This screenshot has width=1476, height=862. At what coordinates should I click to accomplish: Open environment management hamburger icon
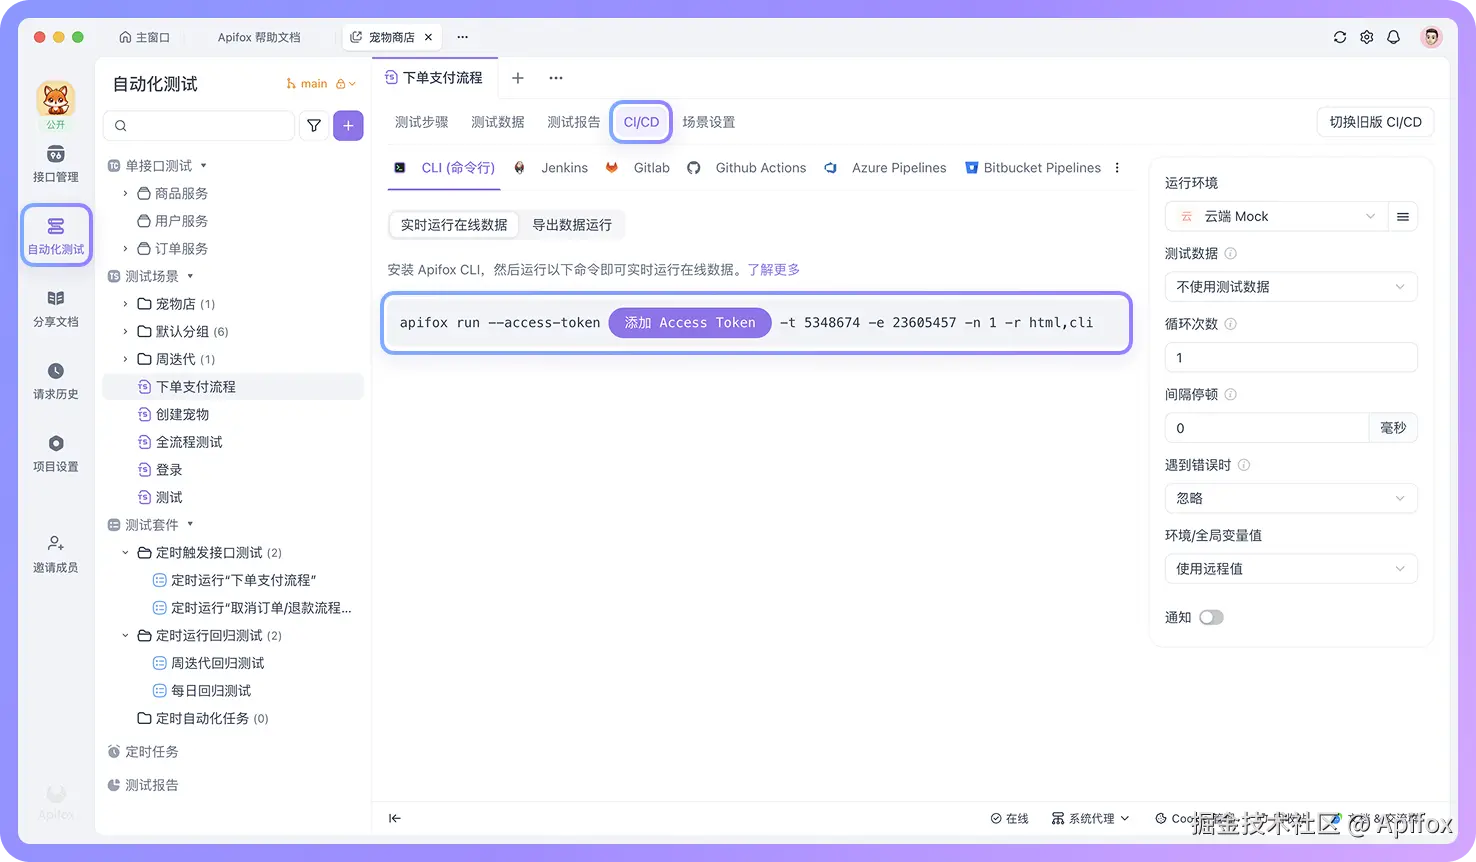[1403, 217]
